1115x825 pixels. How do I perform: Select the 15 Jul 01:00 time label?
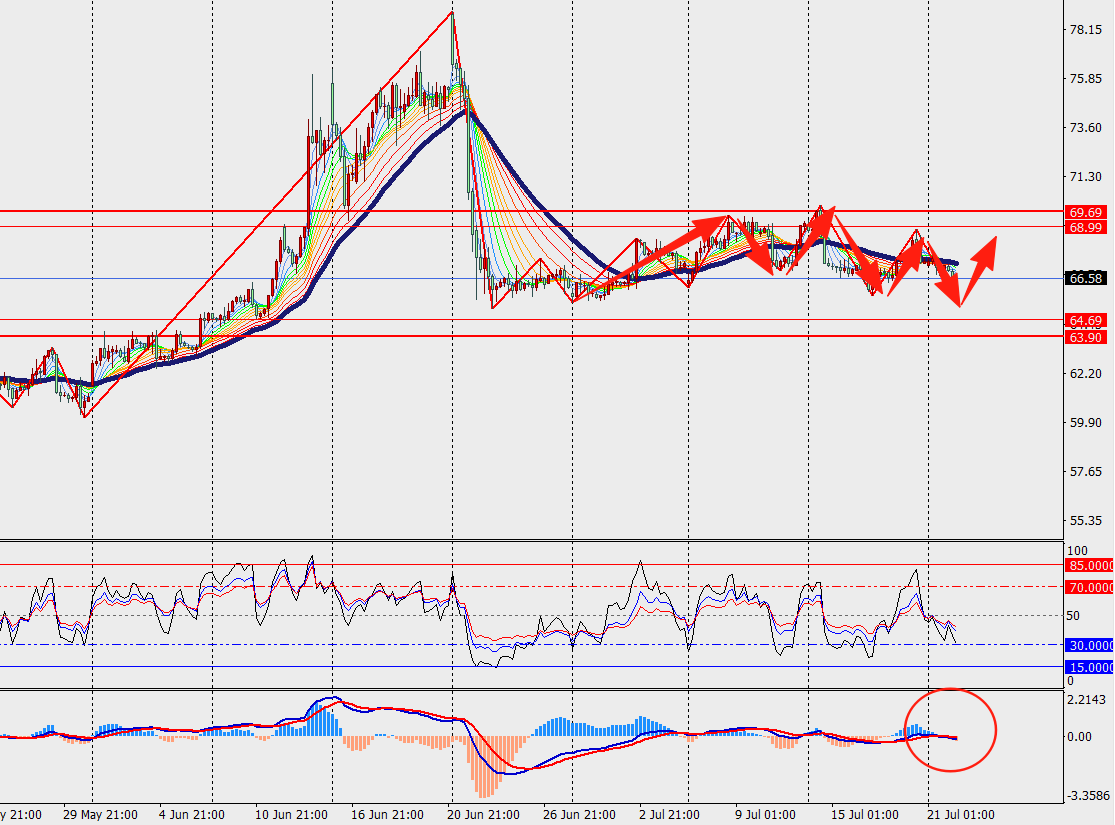pyautogui.click(x=865, y=815)
